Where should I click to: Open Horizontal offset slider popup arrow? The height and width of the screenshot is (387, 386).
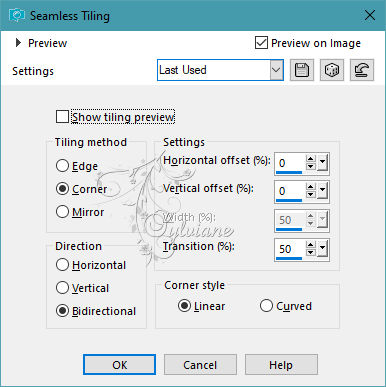322,163
